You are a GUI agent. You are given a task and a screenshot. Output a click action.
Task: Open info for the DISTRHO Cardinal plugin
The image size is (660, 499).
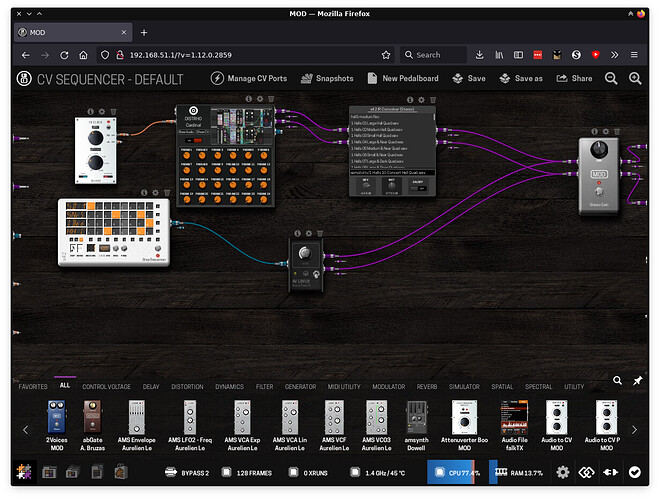(249, 99)
